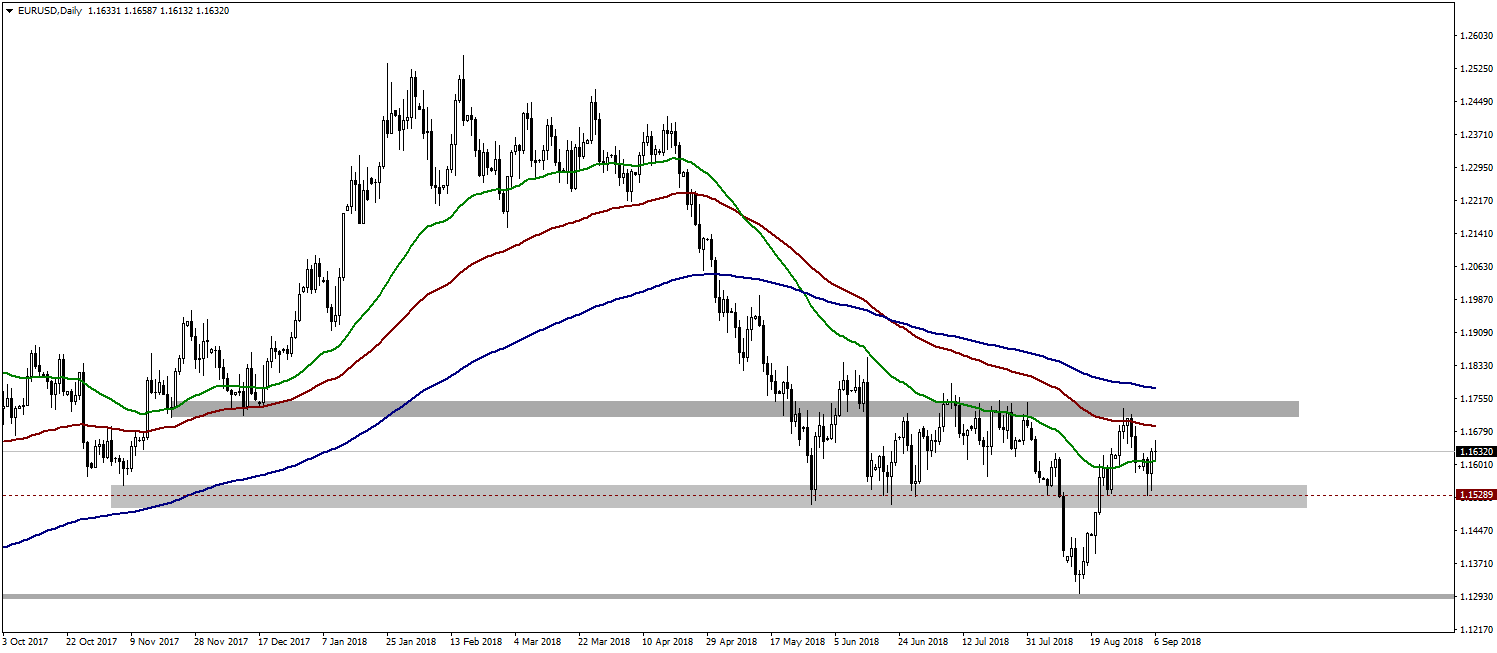Click the 6 Sep 2018 date label

point(1177,642)
